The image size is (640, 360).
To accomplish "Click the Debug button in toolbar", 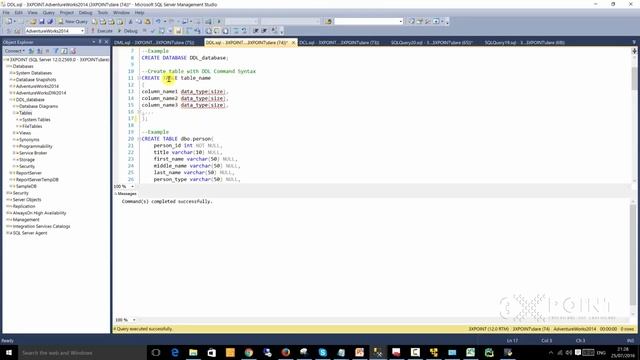I will 128,31.
